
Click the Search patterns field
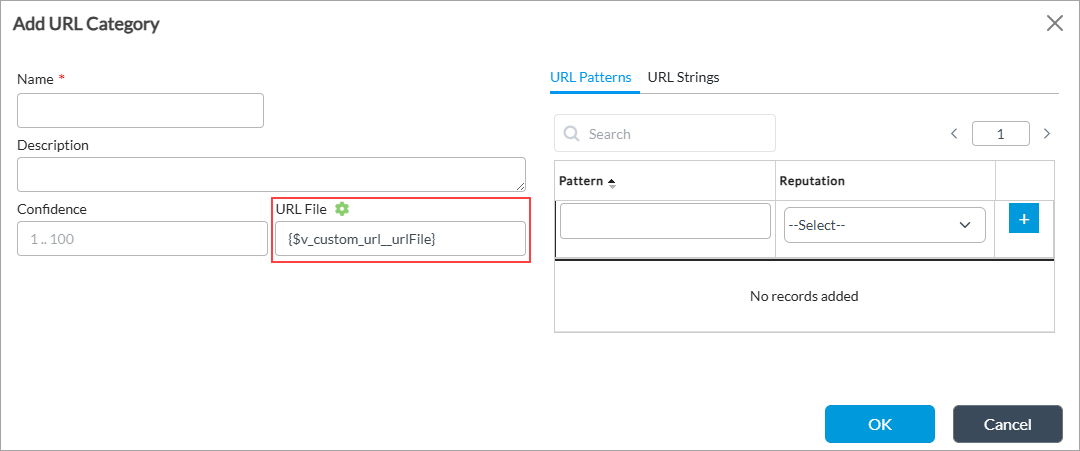[675, 133]
